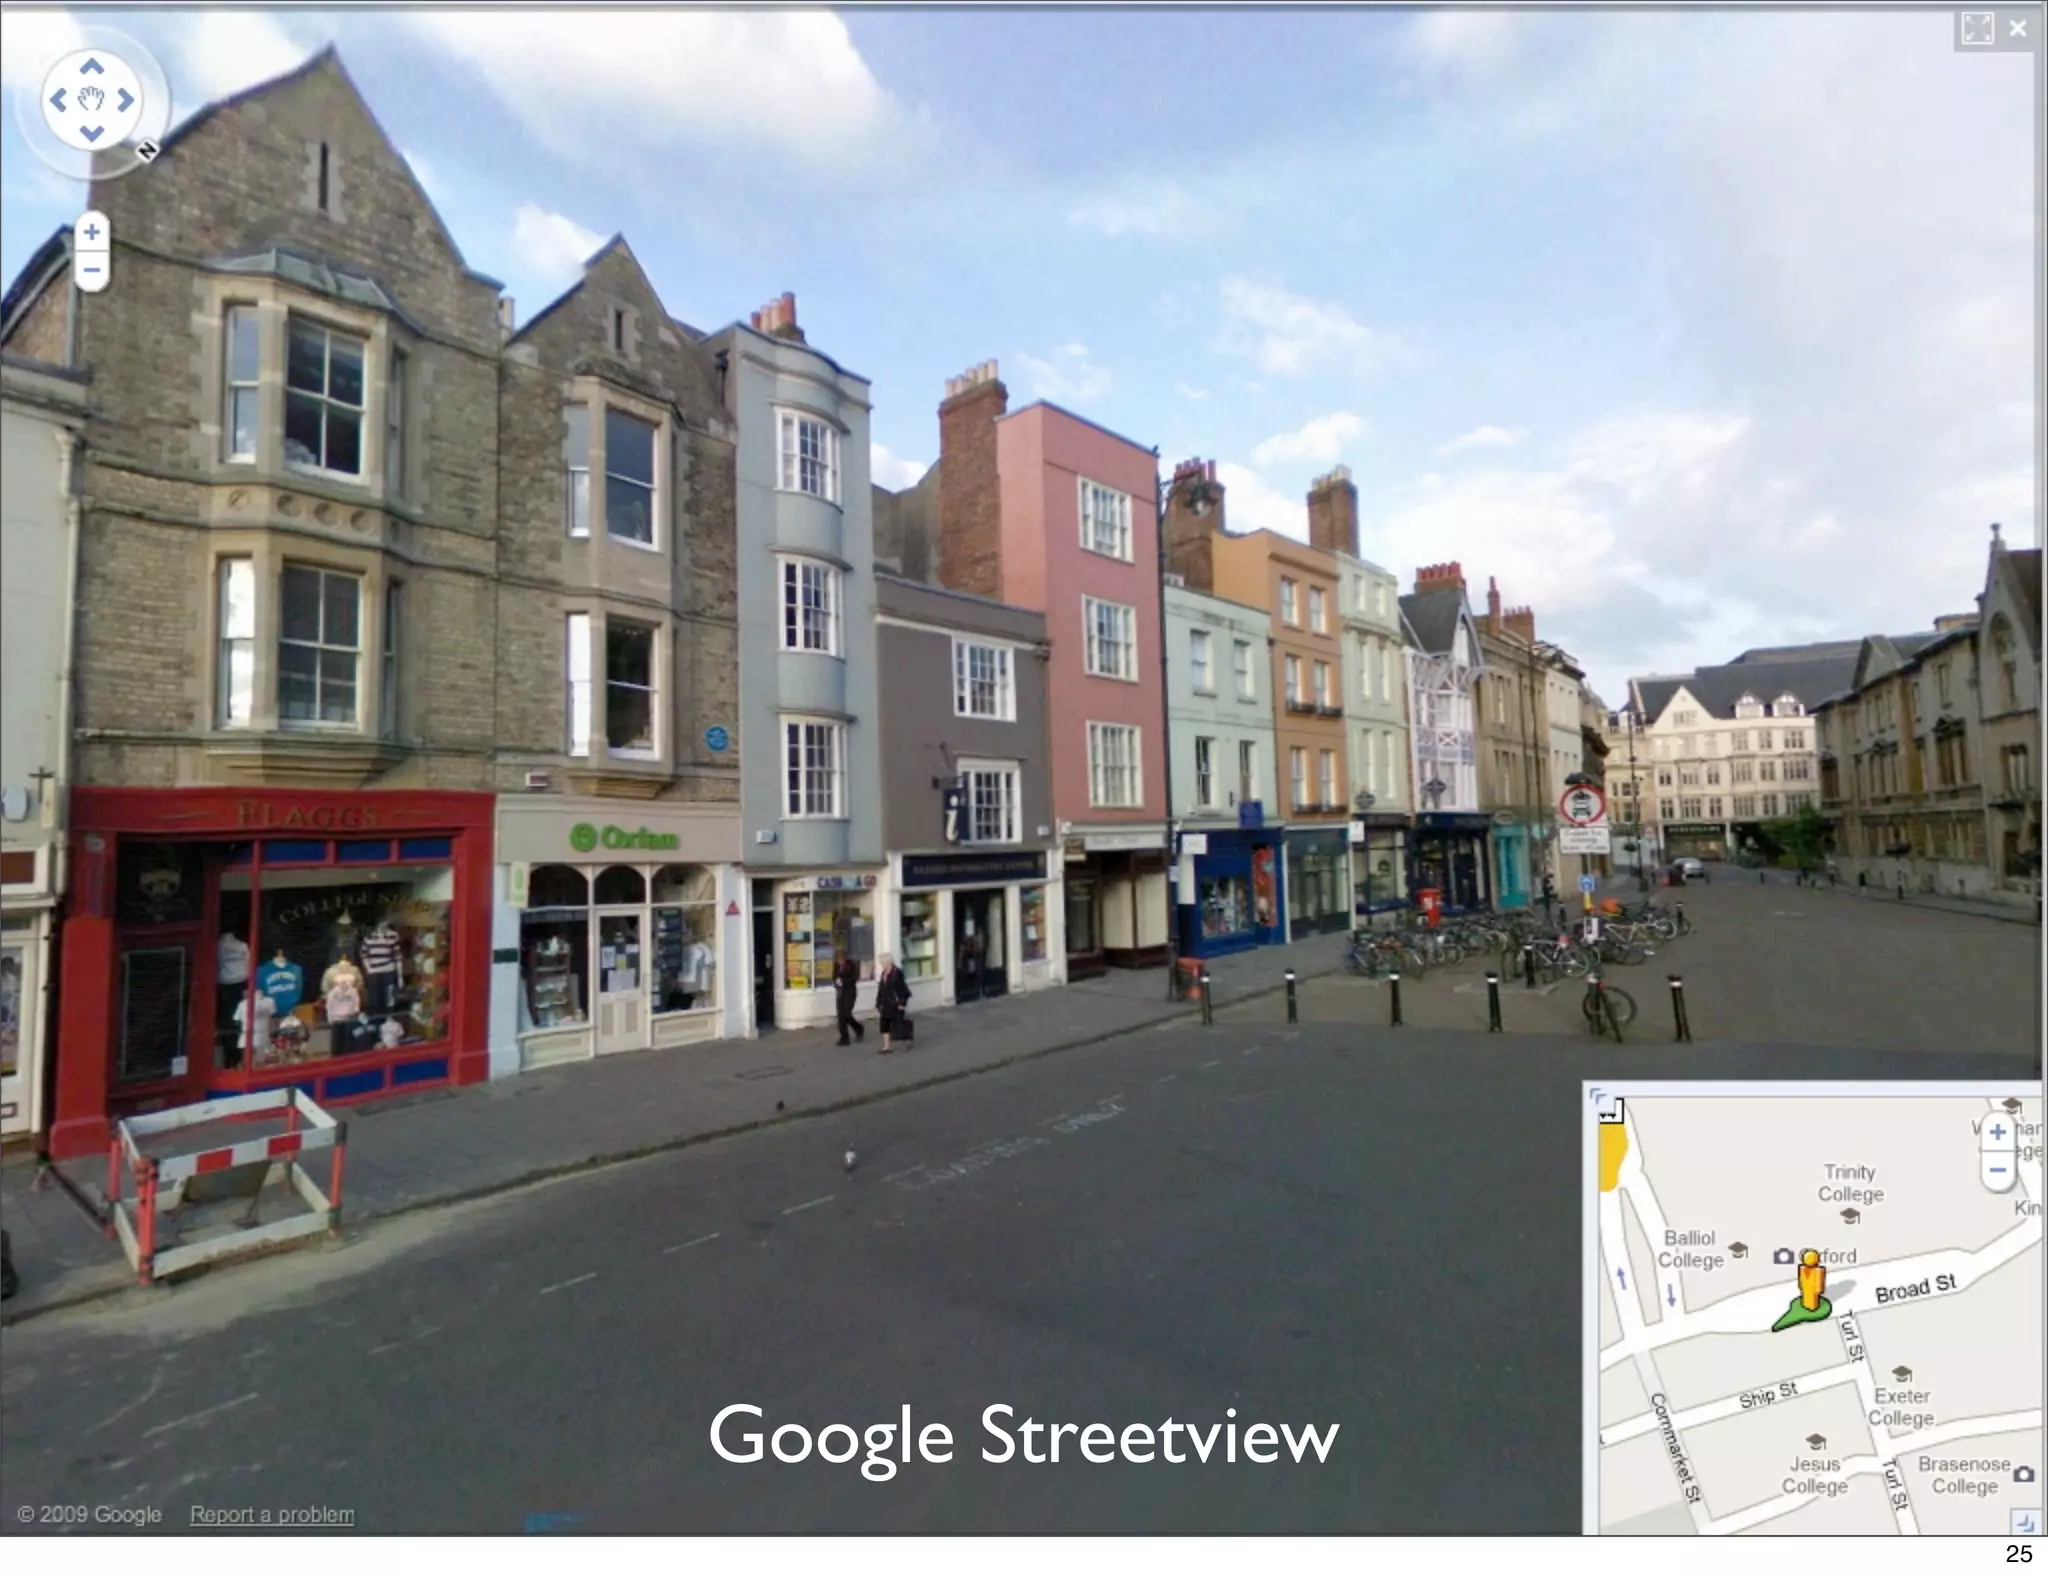Close the Street View panel
The image size is (2048, 1576).
pos(2017,29)
